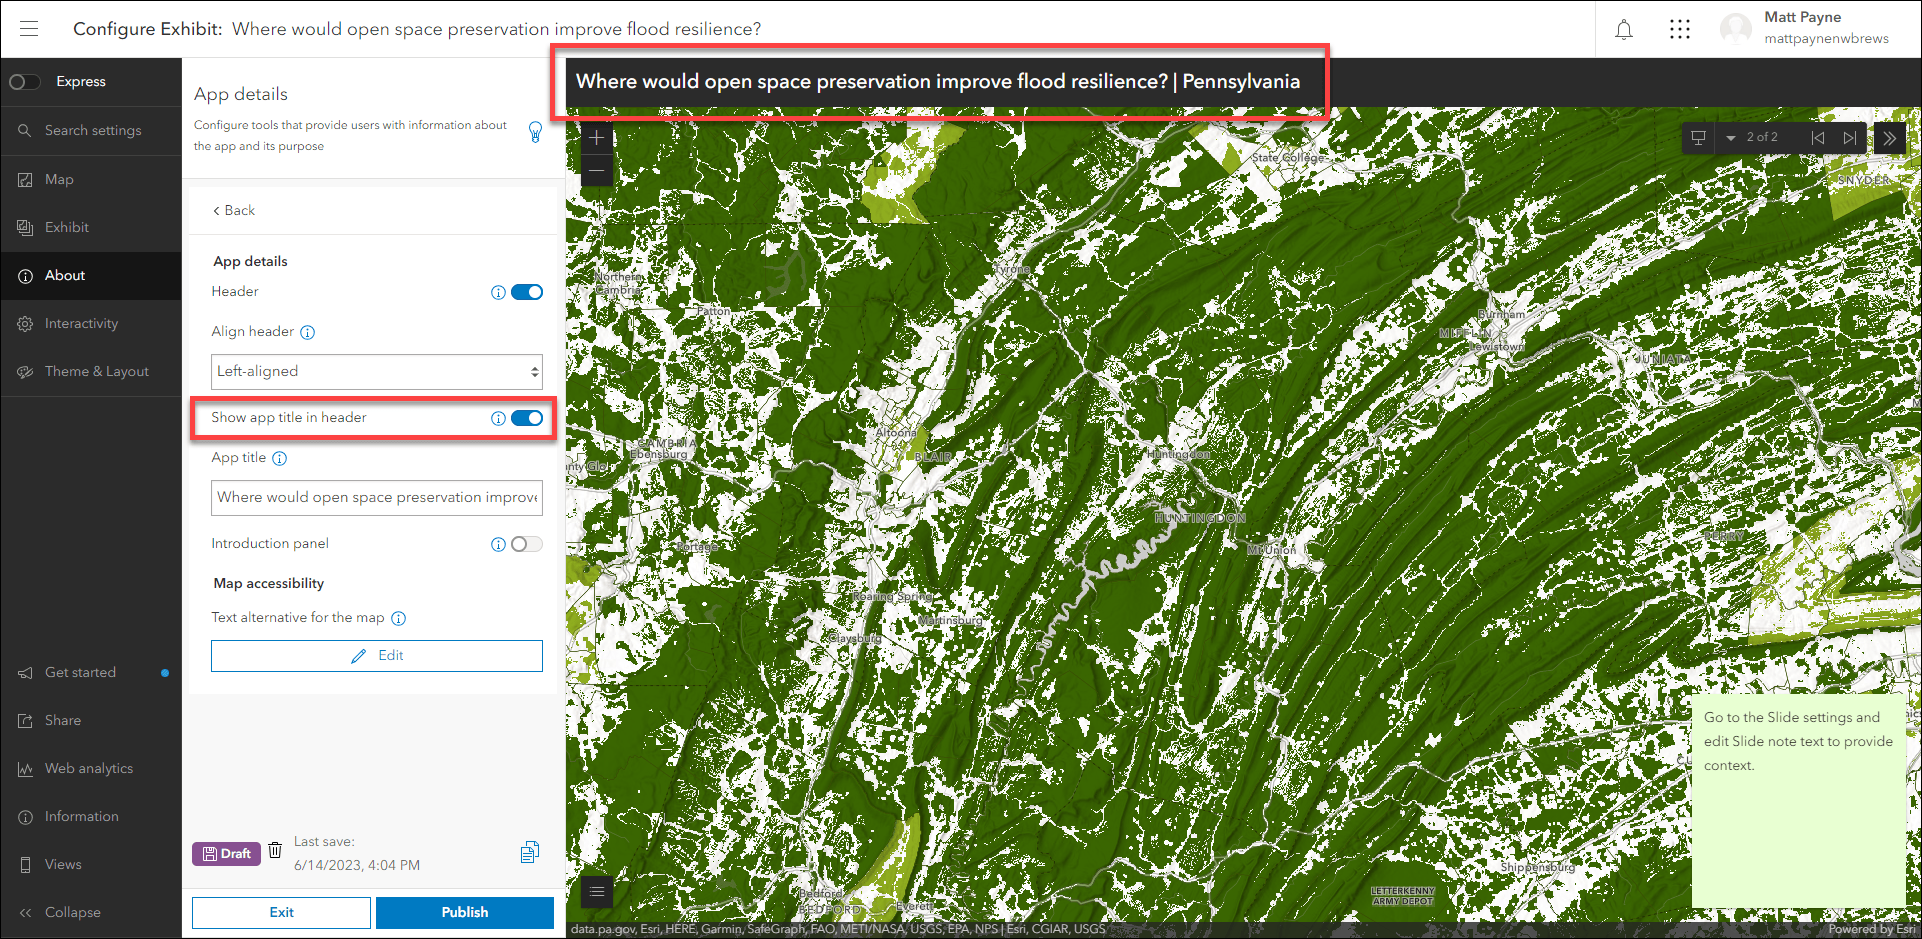Go Back from App details
The width and height of the screenshot is (1922, 939).
tap(234, 210)
